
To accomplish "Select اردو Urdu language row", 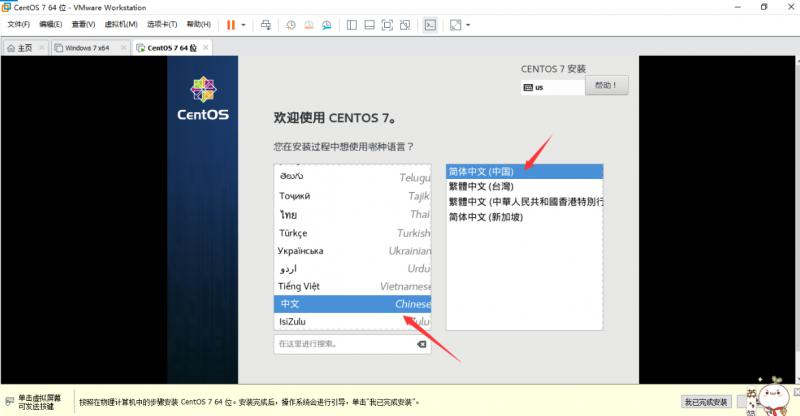I will point(353,268).
